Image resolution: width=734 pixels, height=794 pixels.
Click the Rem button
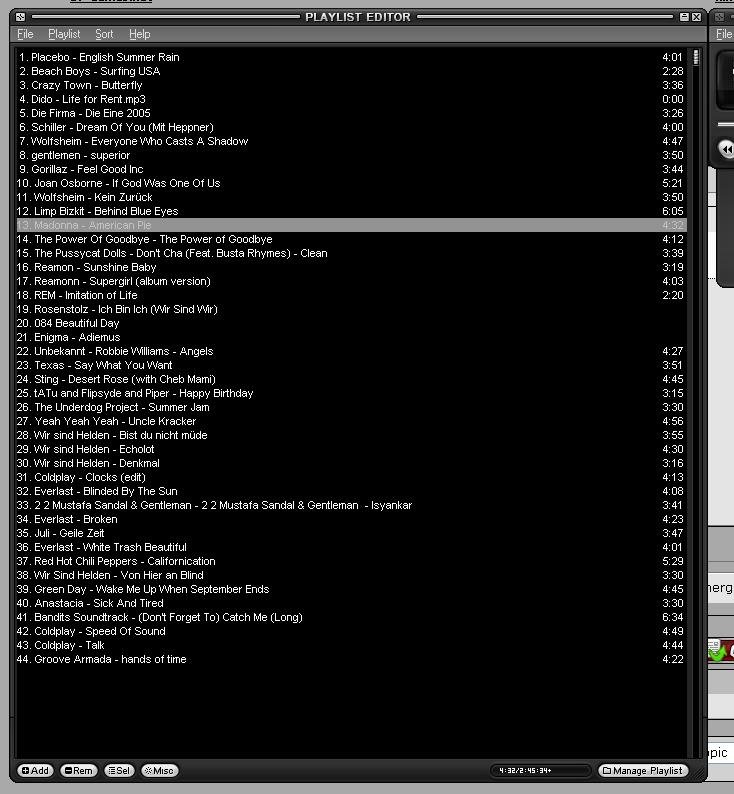78,770
